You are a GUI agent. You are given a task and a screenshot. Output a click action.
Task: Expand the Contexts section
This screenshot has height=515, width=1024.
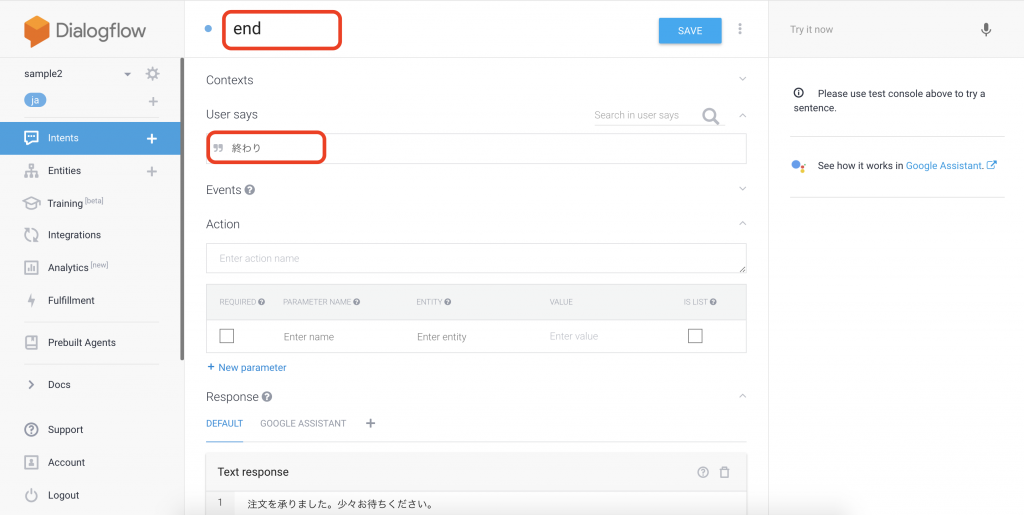pos(742,79)
